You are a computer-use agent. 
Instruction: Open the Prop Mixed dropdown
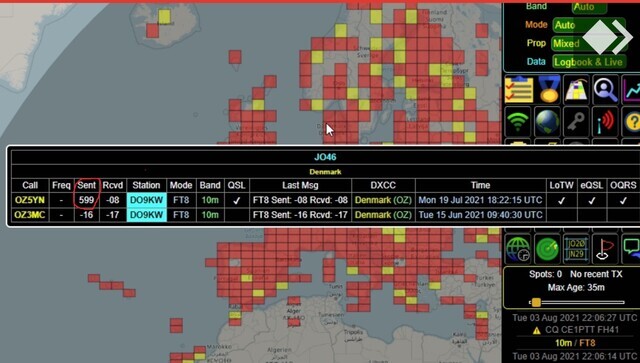click(589, 44)
